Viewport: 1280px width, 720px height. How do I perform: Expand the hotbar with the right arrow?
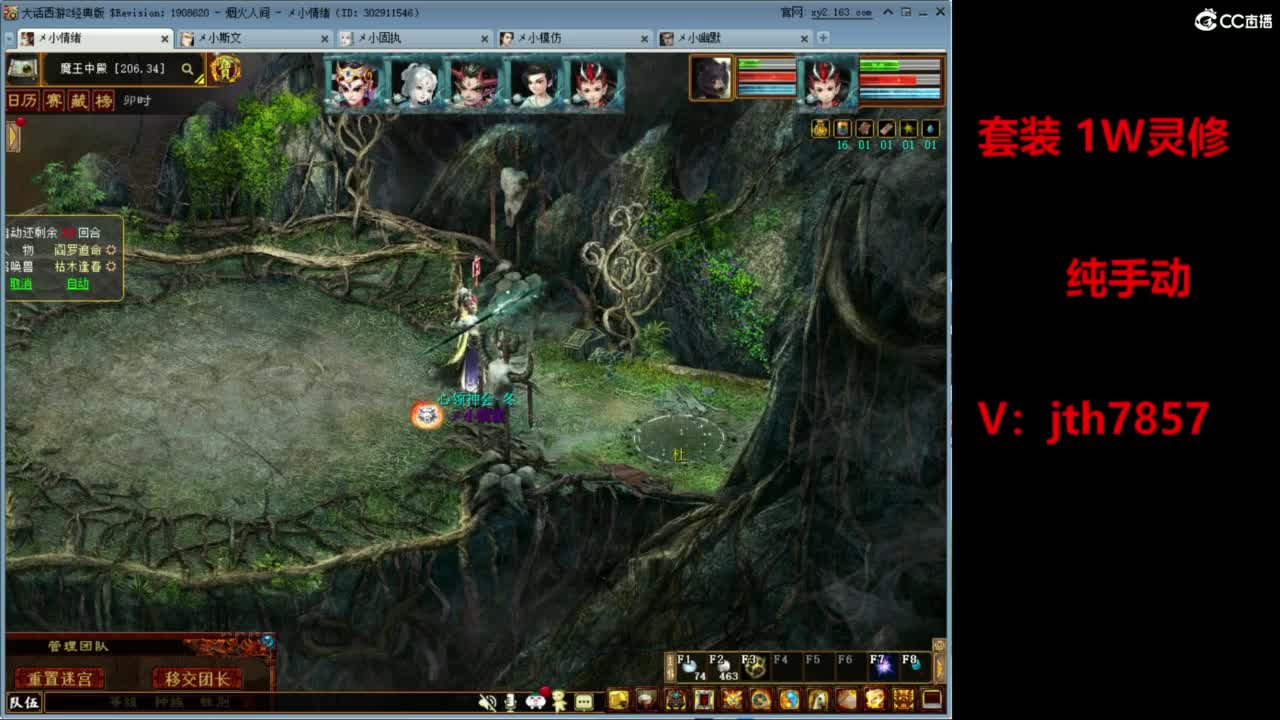click(939, 669)
